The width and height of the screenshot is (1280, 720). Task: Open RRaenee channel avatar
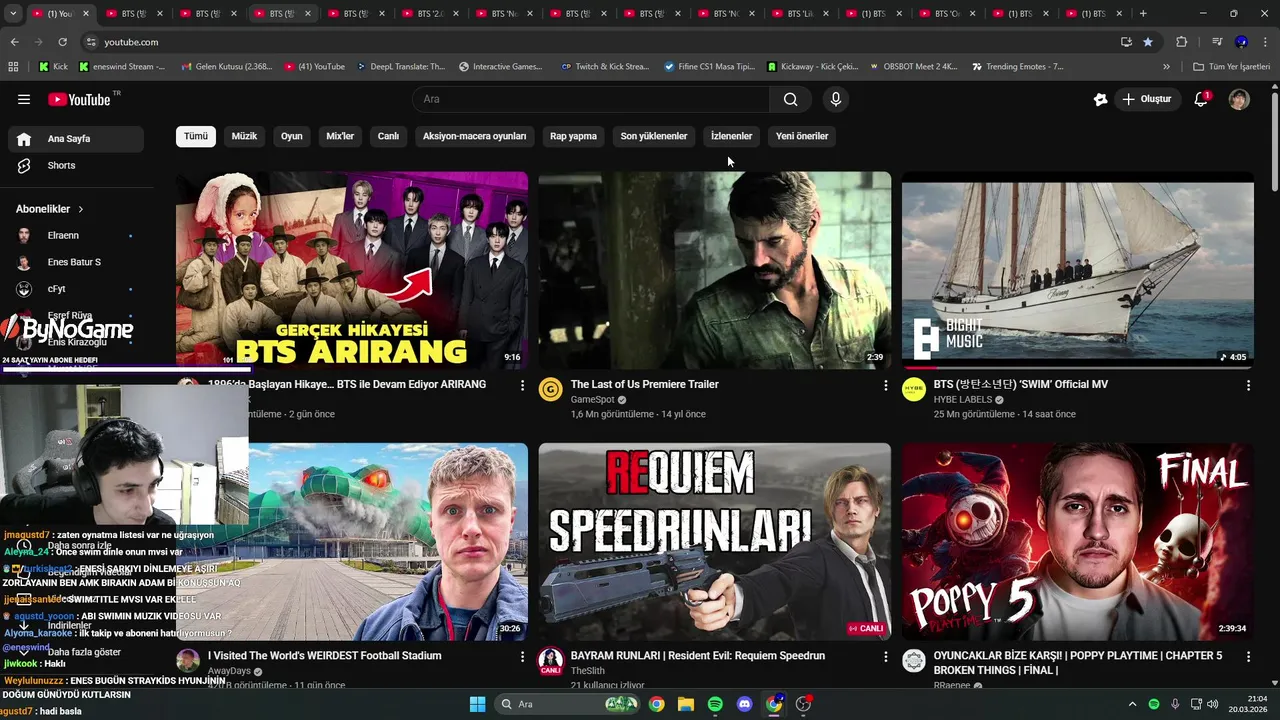click(x=914, y=661)
